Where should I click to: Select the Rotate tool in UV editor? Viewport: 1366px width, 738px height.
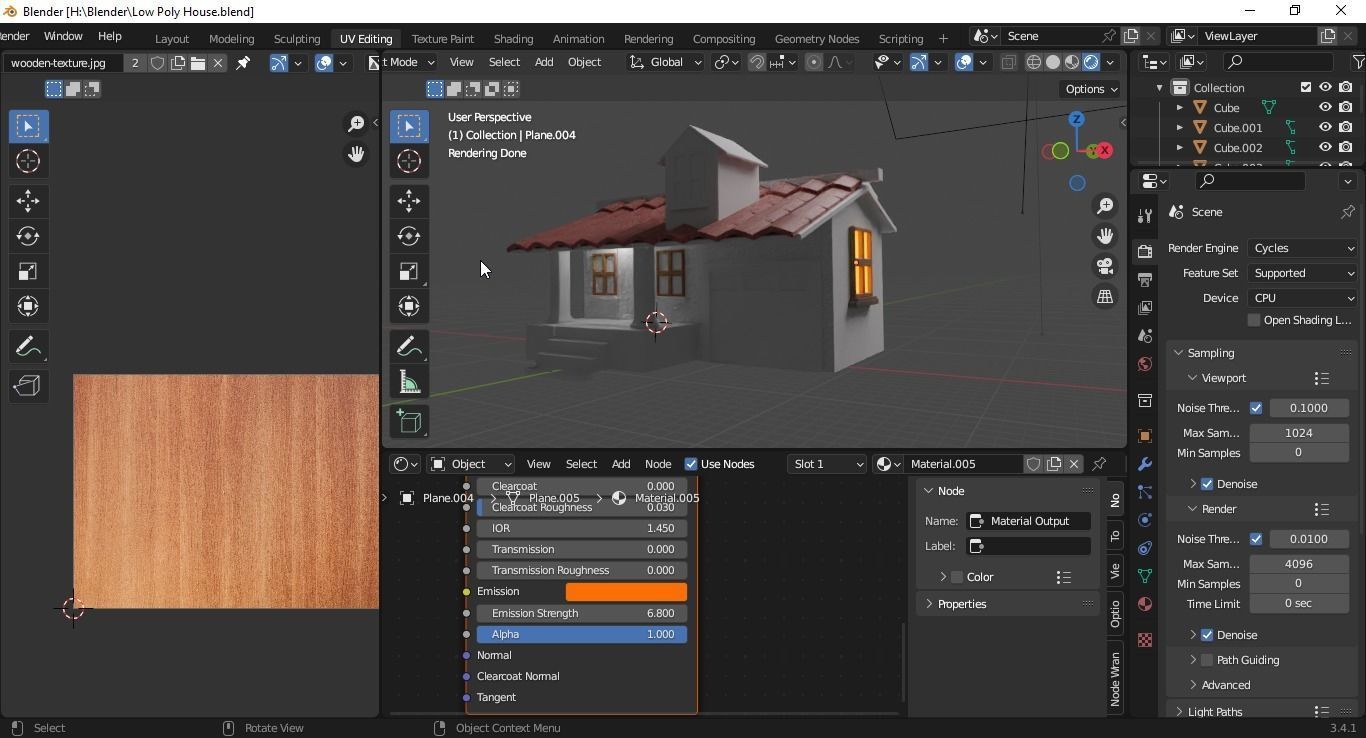(27, 236)
